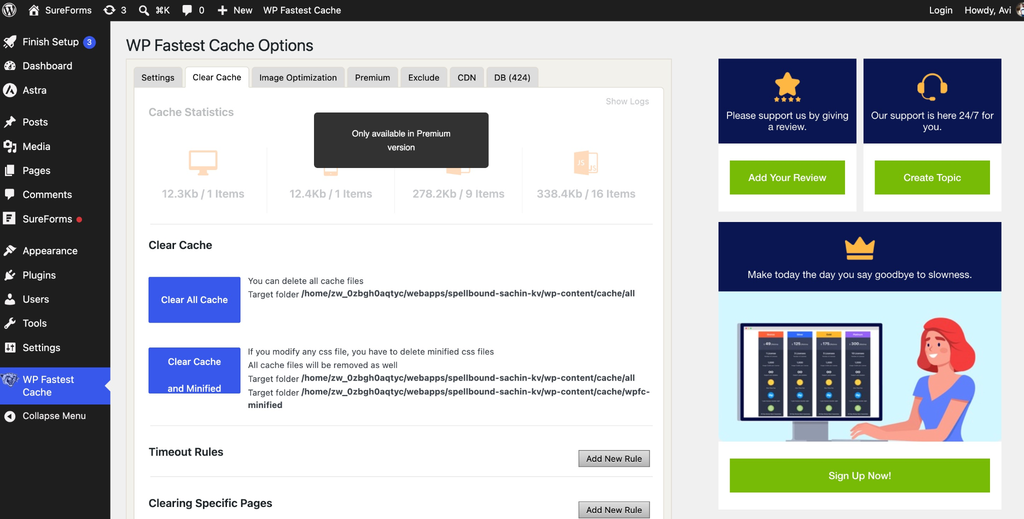Open the DB (424) tab
The height and width of the screenshot is (519, 1024).
pyautogui.click(x=512, y=77)
